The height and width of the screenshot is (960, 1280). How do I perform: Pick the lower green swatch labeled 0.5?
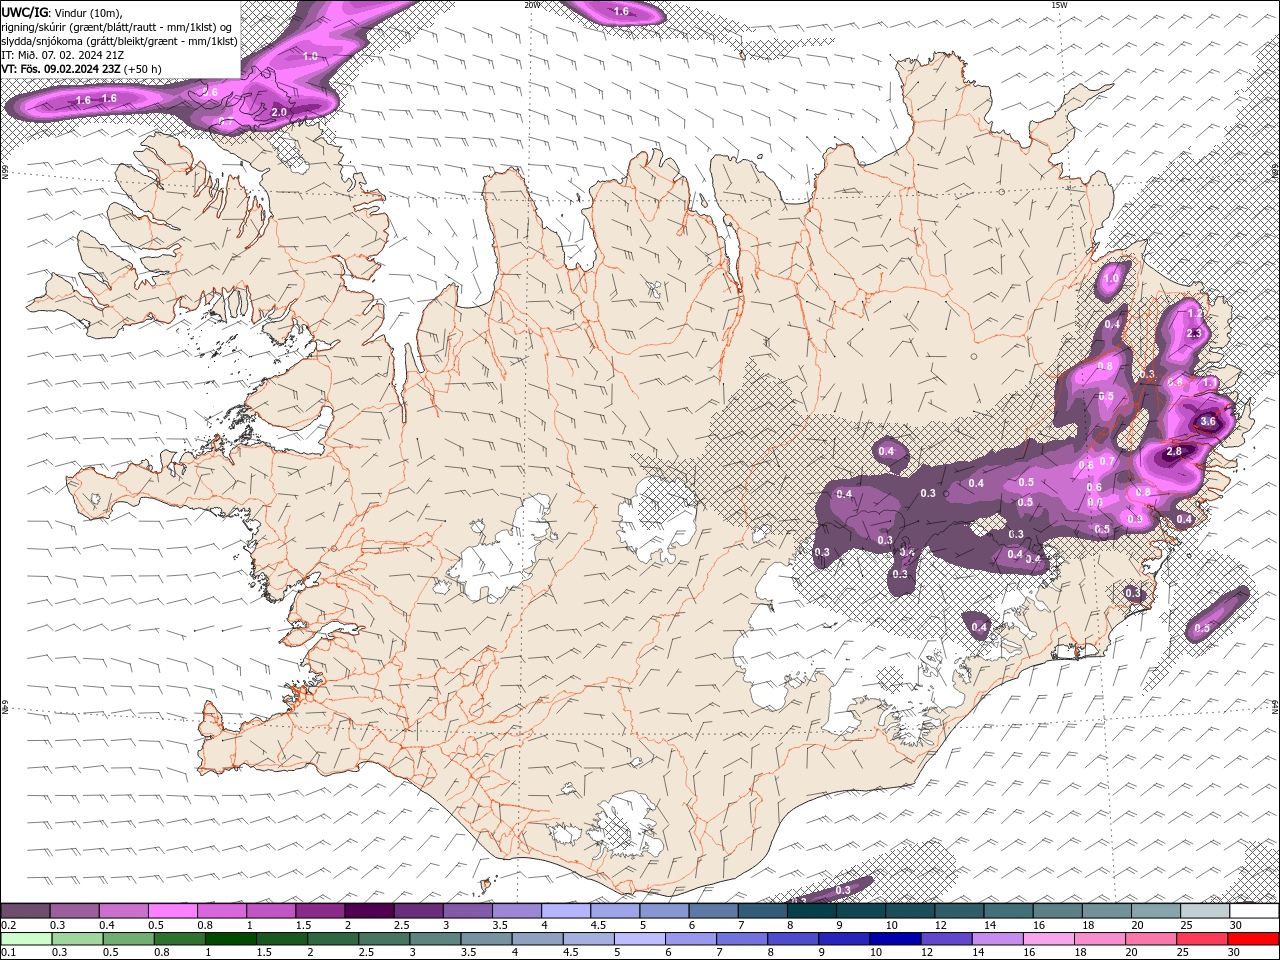tap(129, 939)
